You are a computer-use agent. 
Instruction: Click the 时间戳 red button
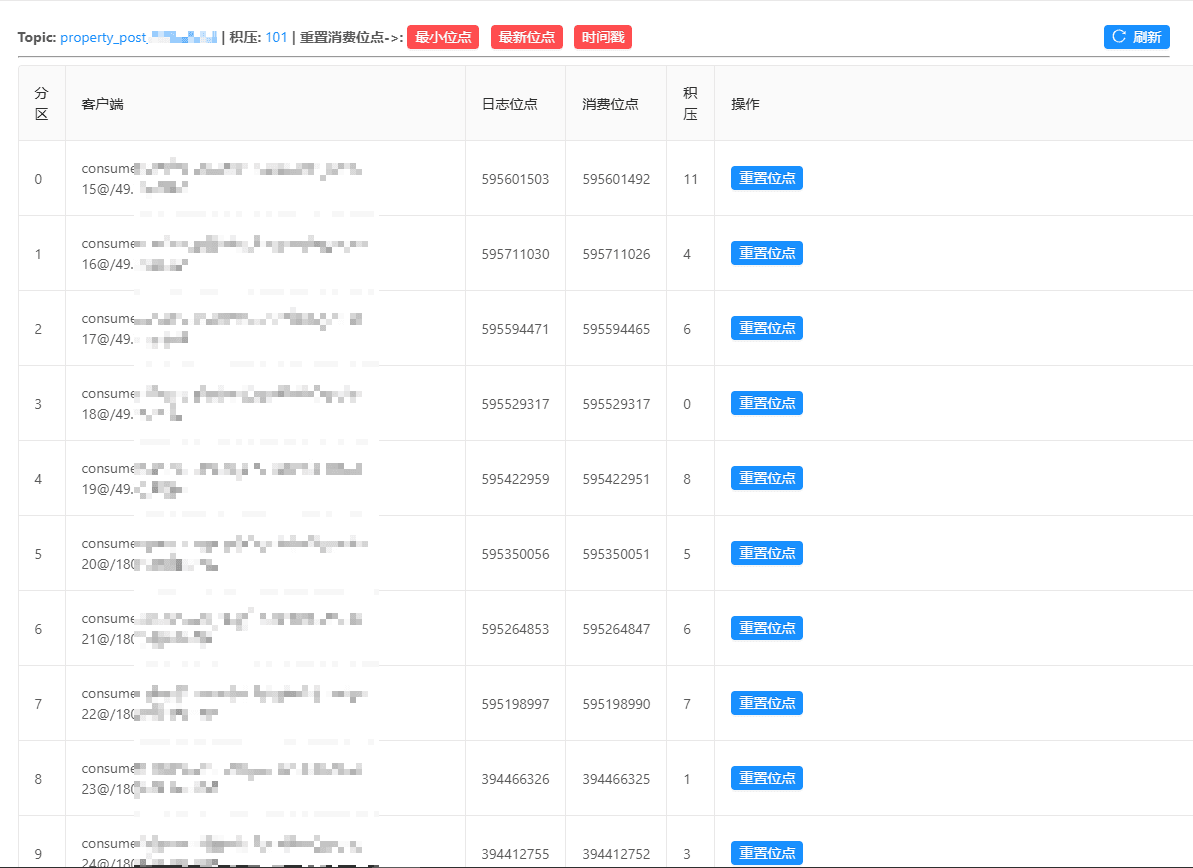click(x=603, y=37)
